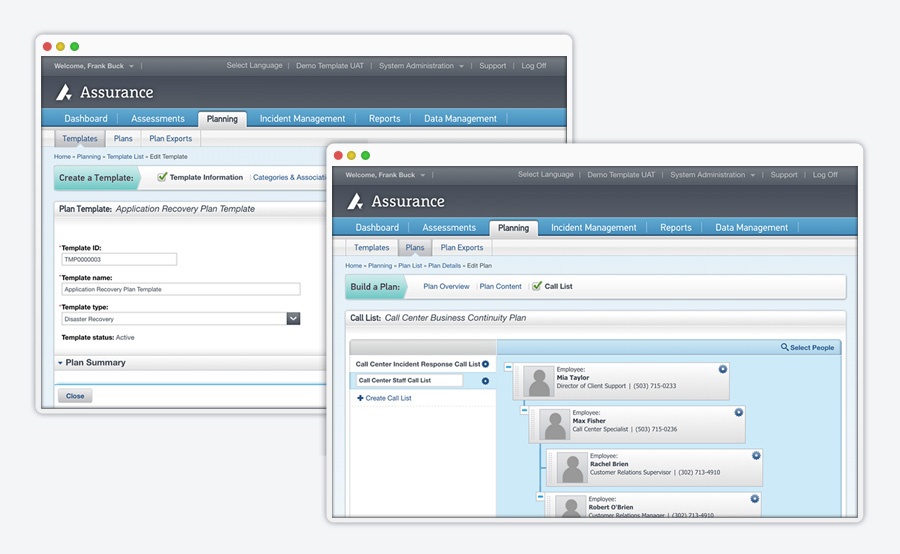The image size is (900, 554).
Task: Collapse Max Fisher's call tree branch
Action: click(x=524, y=409)
